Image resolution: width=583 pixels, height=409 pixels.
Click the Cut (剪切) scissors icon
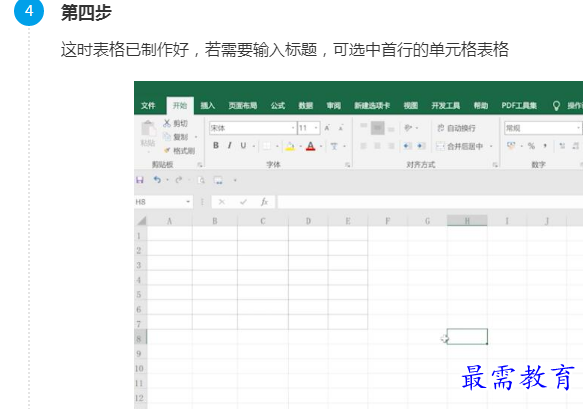[167, 123]
